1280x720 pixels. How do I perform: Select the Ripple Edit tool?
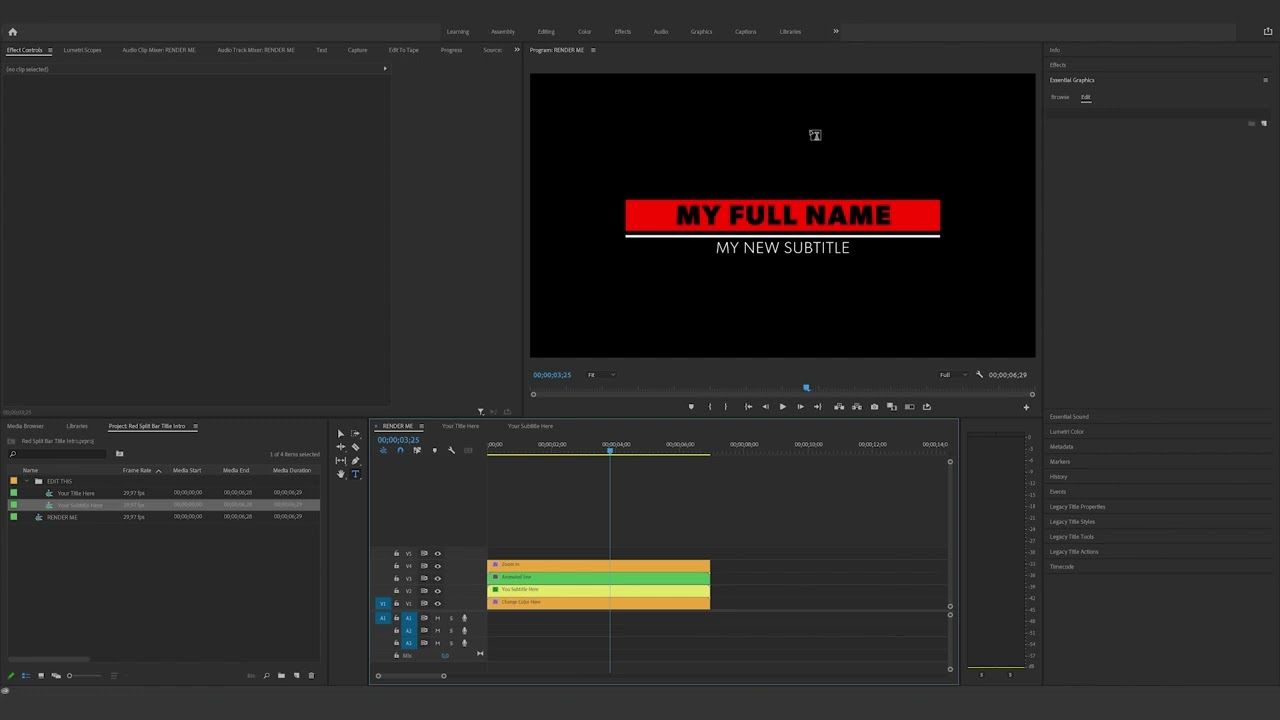(x=341, y=447)
